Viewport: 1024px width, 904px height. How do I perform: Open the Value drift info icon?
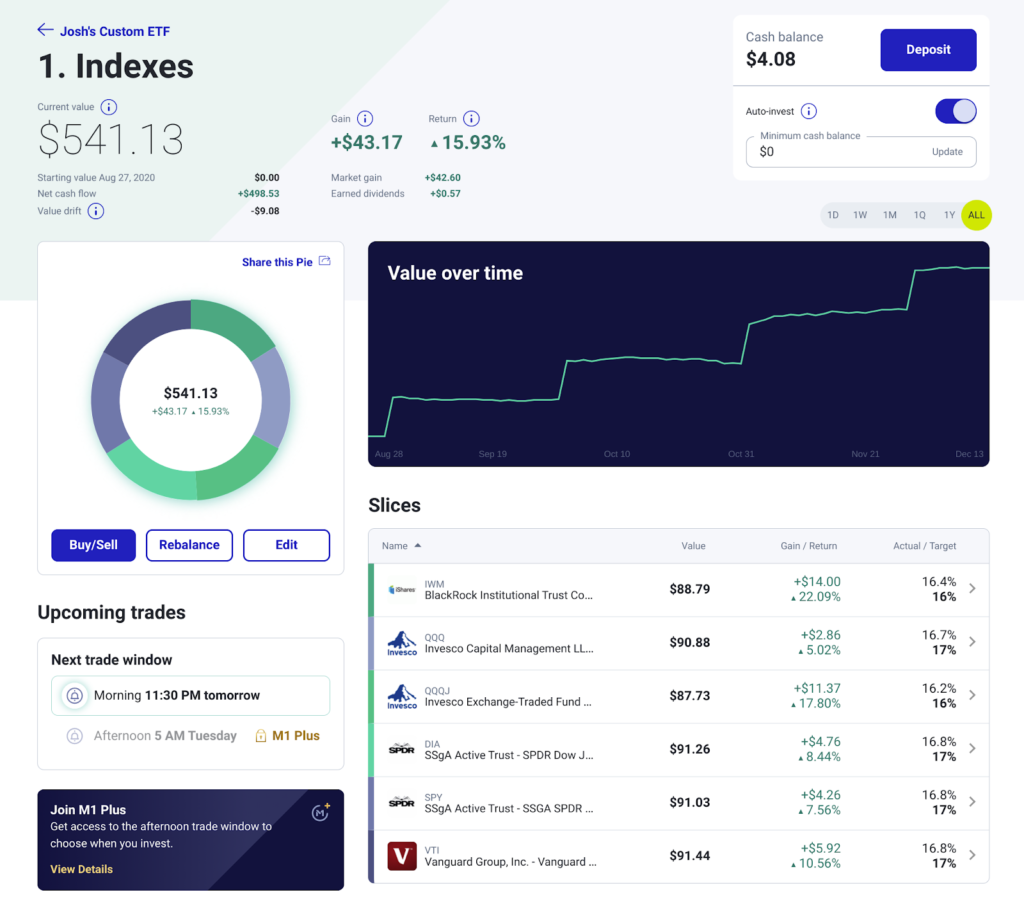95,211
